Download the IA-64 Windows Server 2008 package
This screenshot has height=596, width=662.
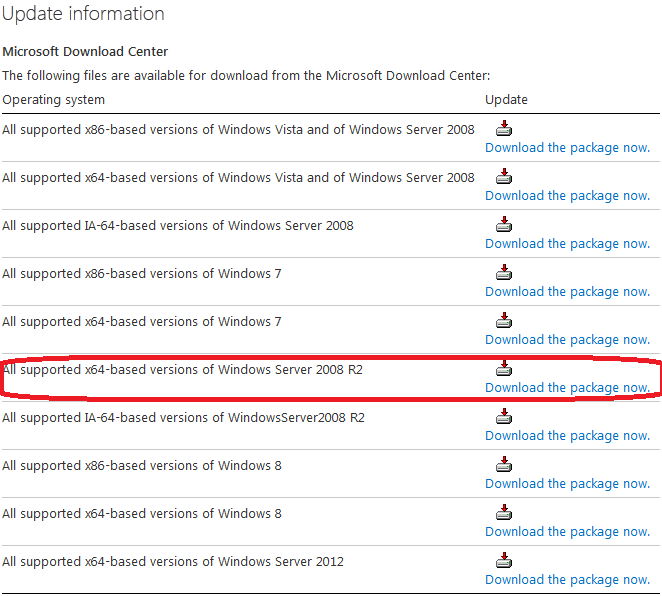pyautogui.click(x=567, y=244)
